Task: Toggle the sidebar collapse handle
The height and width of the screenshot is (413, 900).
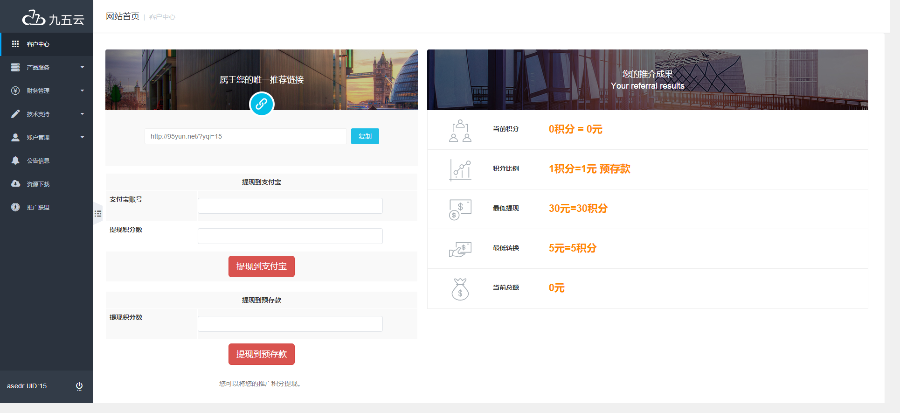Action: point(97,212)
